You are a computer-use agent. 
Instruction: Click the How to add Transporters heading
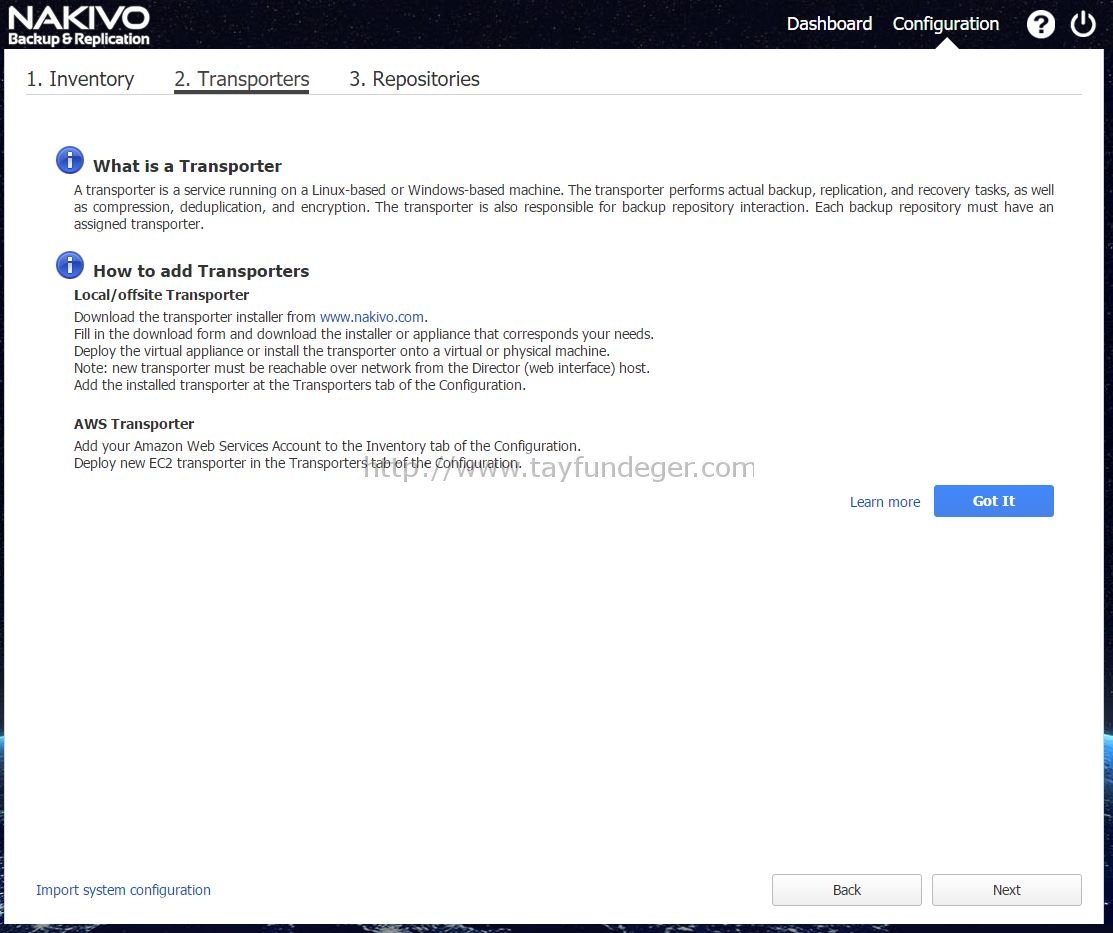pos(201,271)
